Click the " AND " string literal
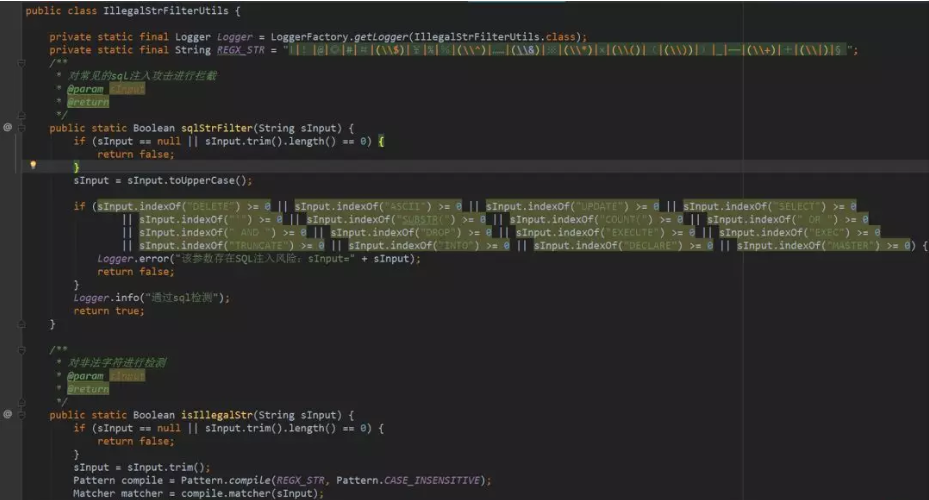 tap(249, 232)
